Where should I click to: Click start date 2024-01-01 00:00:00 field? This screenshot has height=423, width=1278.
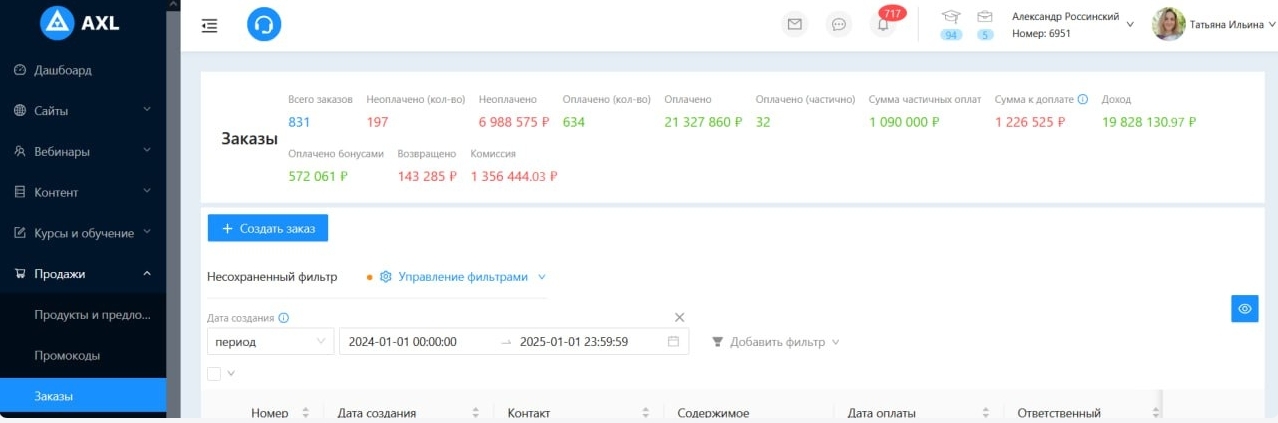coord(402,342)
